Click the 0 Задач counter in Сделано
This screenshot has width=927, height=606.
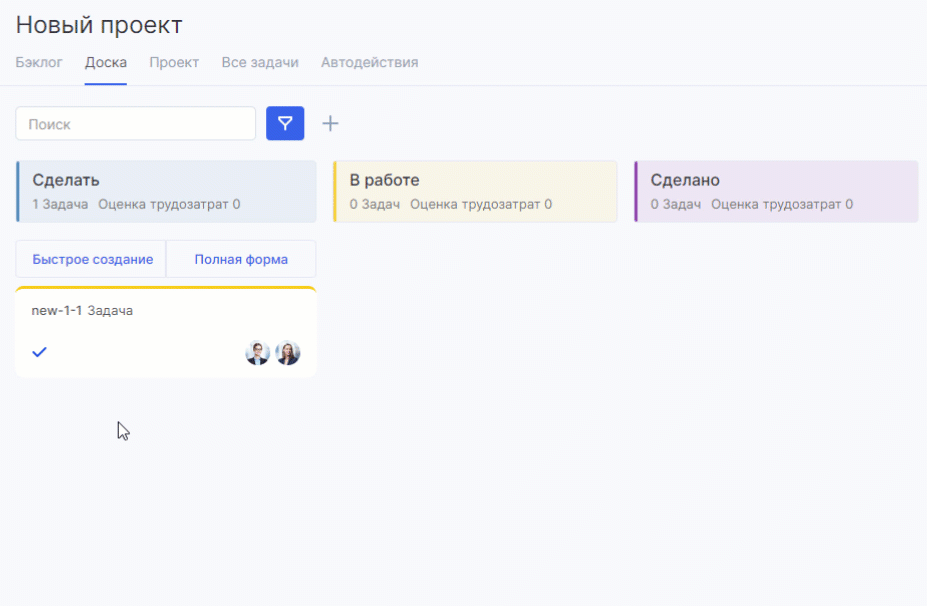(676, 204)
